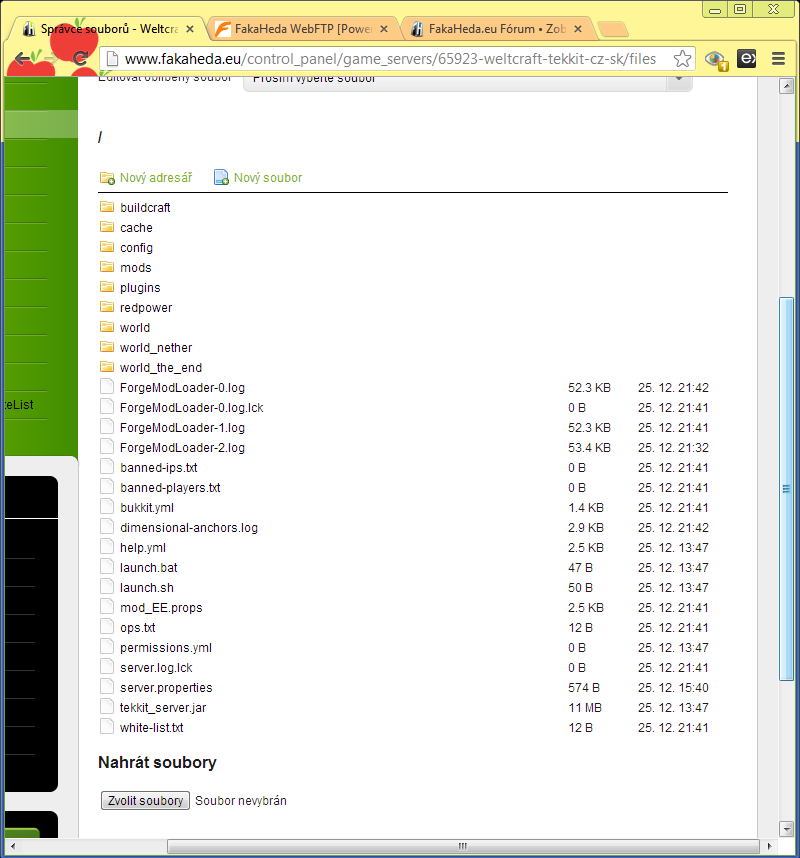The height and width of the screenshot is (858, 800).
Task: Click the file icon next to server.properties
Action: click(x=107, y=687)
